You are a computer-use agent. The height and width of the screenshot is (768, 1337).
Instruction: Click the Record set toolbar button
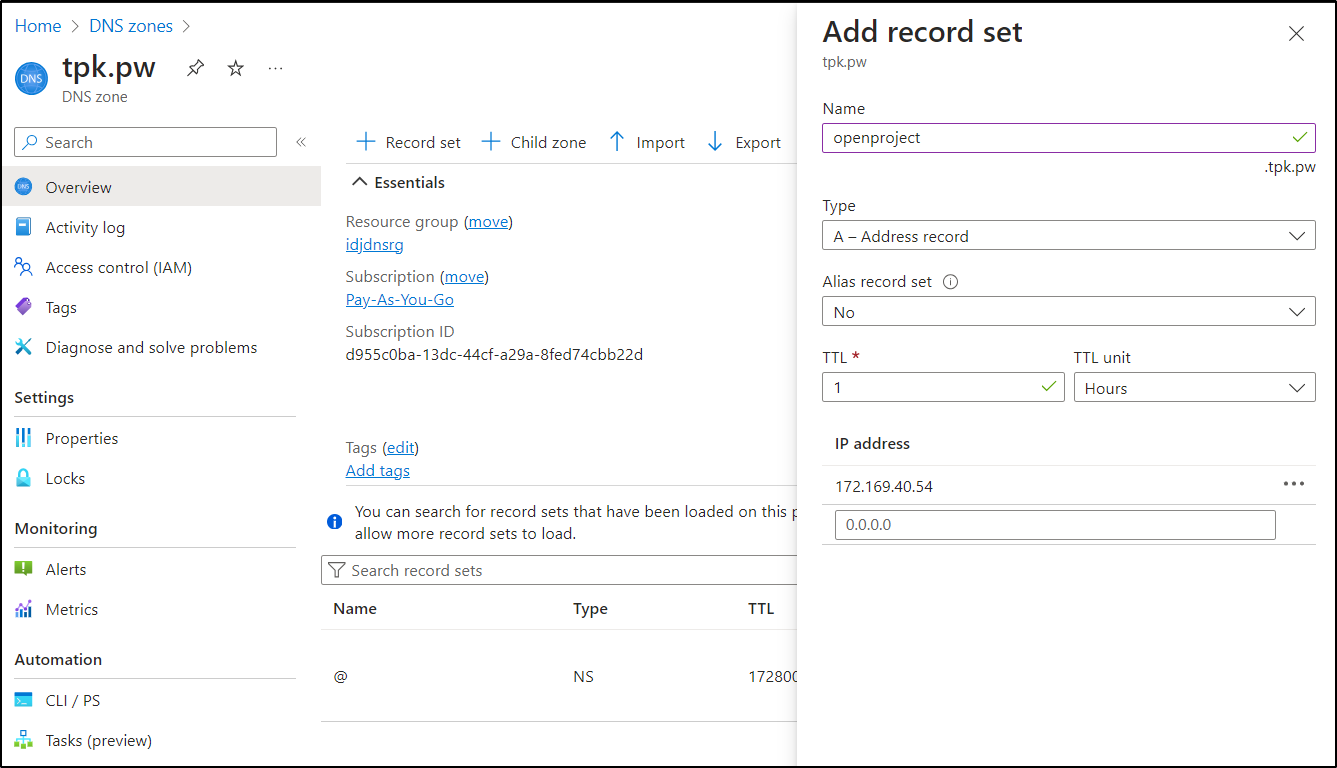point(408,142)
